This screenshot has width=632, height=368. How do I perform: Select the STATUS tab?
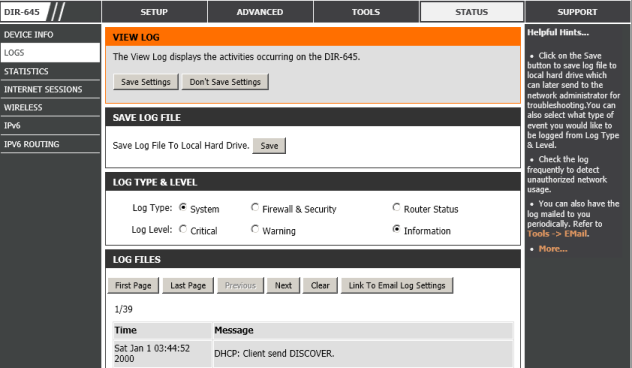pyautogui.click(x=472, y=12)
